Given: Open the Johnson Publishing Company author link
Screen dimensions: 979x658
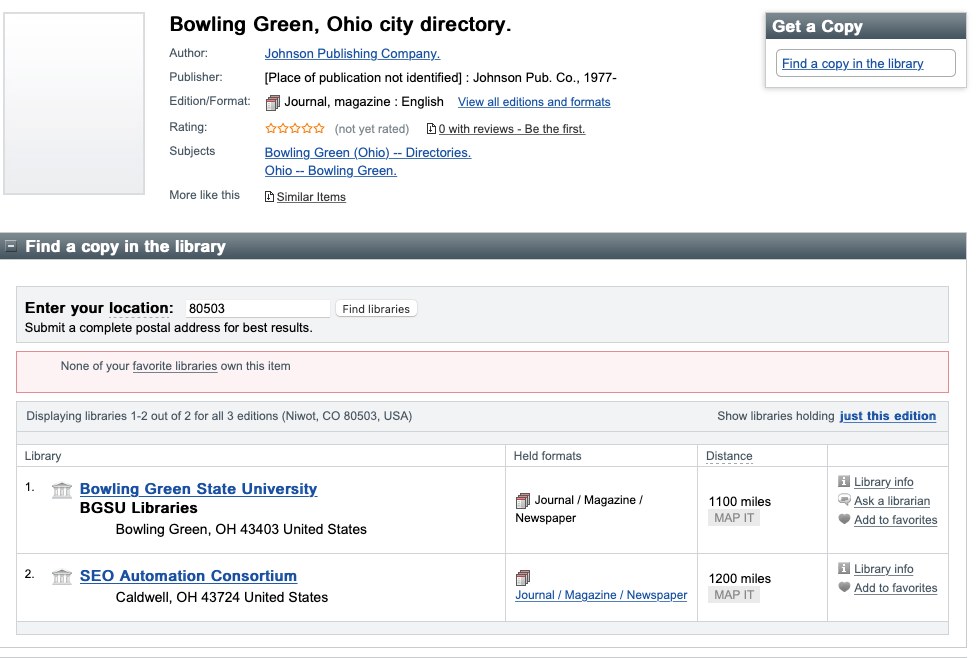Looking at the screenshot, I should coord(352,54).
